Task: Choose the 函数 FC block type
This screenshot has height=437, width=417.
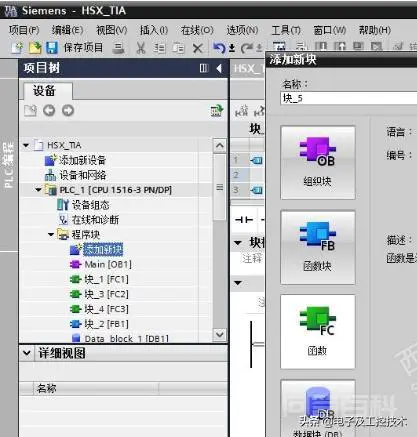Action: pyautogui.click(x=318, y=332)
